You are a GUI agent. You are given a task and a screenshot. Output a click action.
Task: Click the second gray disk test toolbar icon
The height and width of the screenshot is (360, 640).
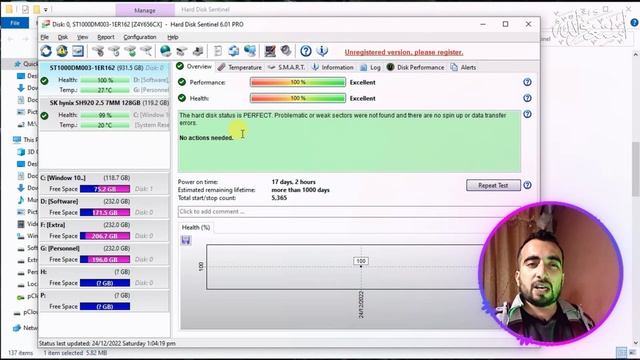click(x=114, y=51)
